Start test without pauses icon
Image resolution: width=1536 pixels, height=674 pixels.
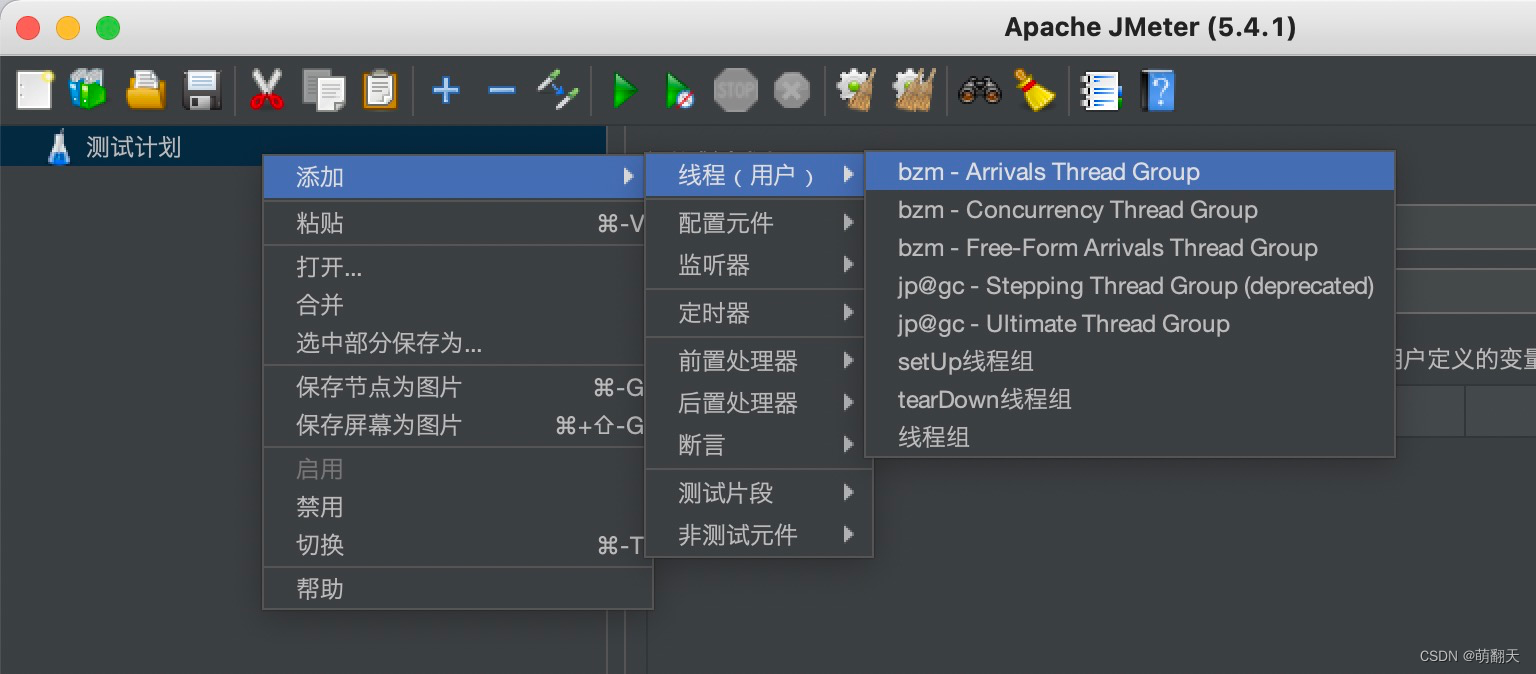[680, 91]
